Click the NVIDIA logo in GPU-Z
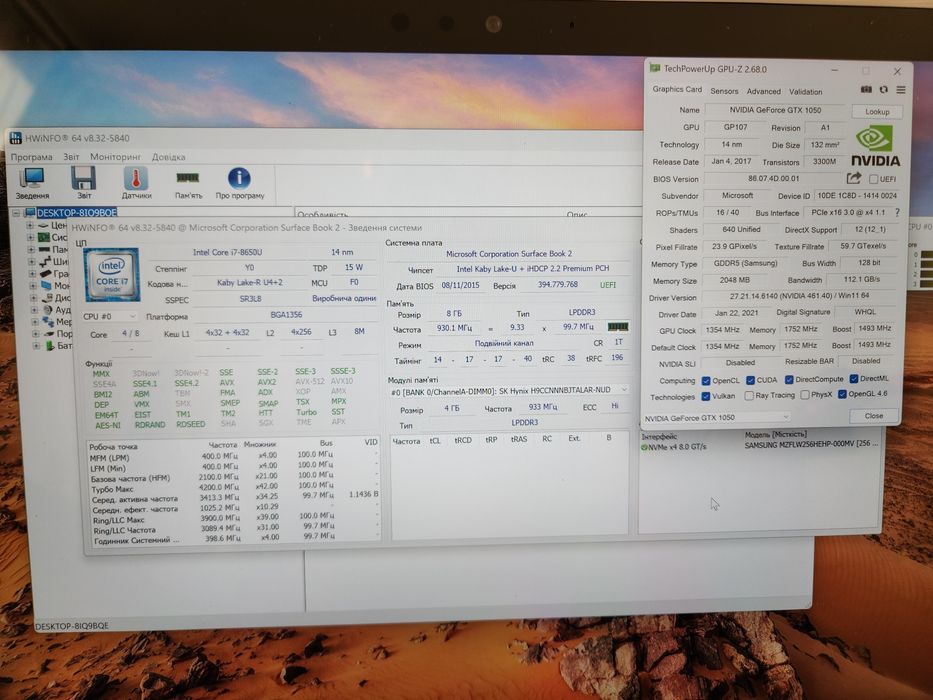 click(875, 146)
